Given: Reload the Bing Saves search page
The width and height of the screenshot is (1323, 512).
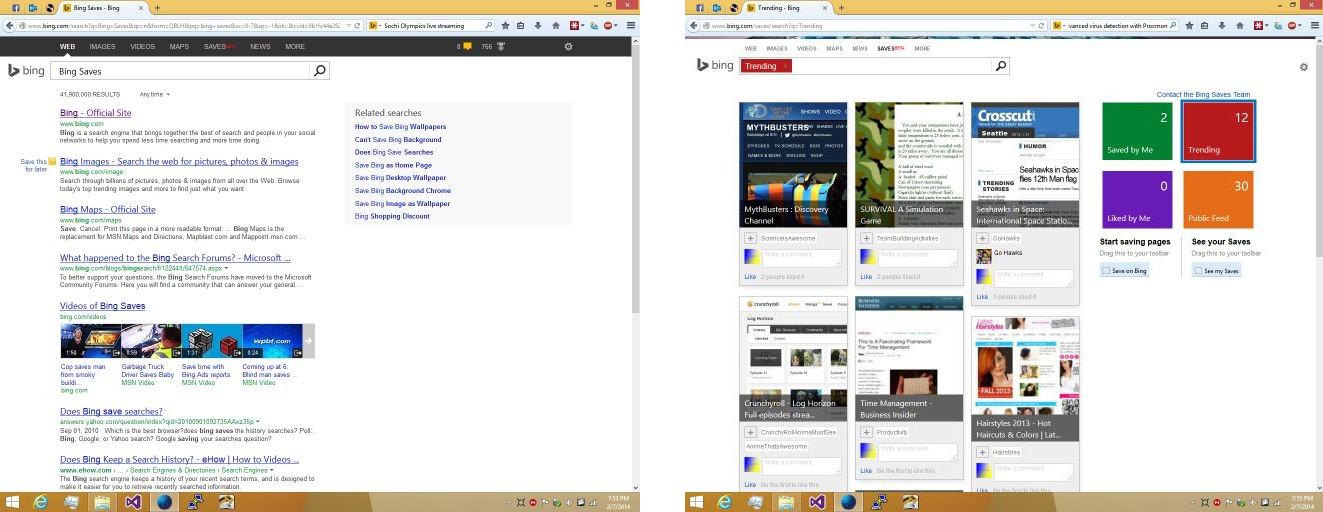Looking at the screenshot, I should coord(357,25).
